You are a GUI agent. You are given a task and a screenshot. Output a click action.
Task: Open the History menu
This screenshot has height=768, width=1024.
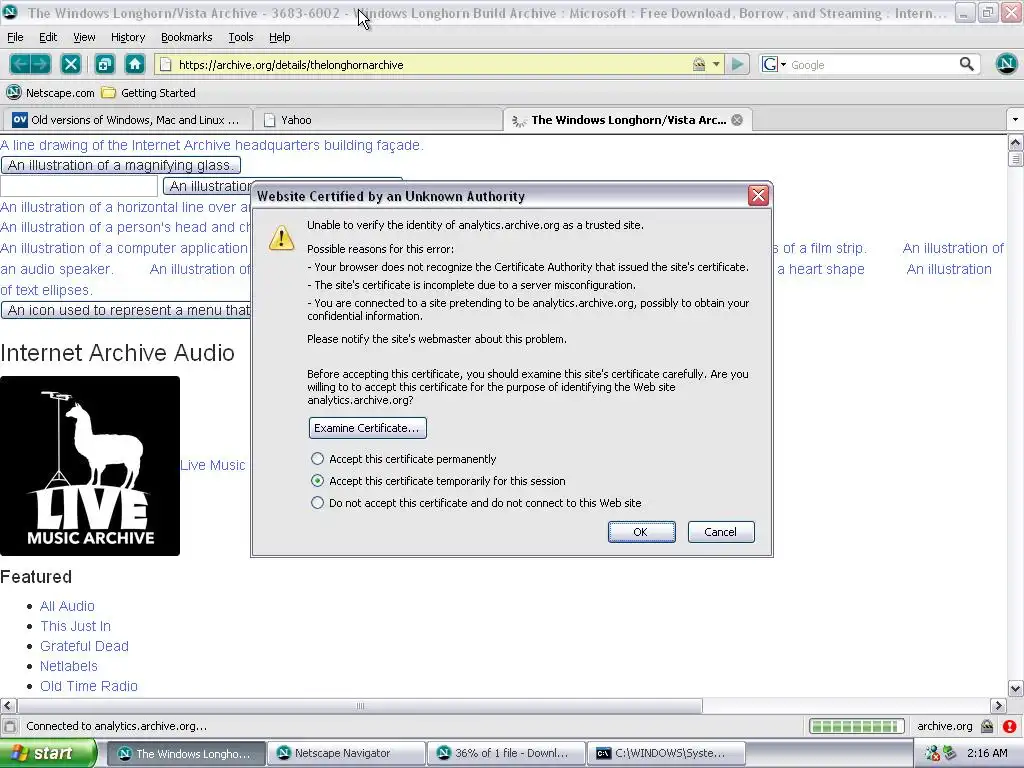[x=128, y=37]
